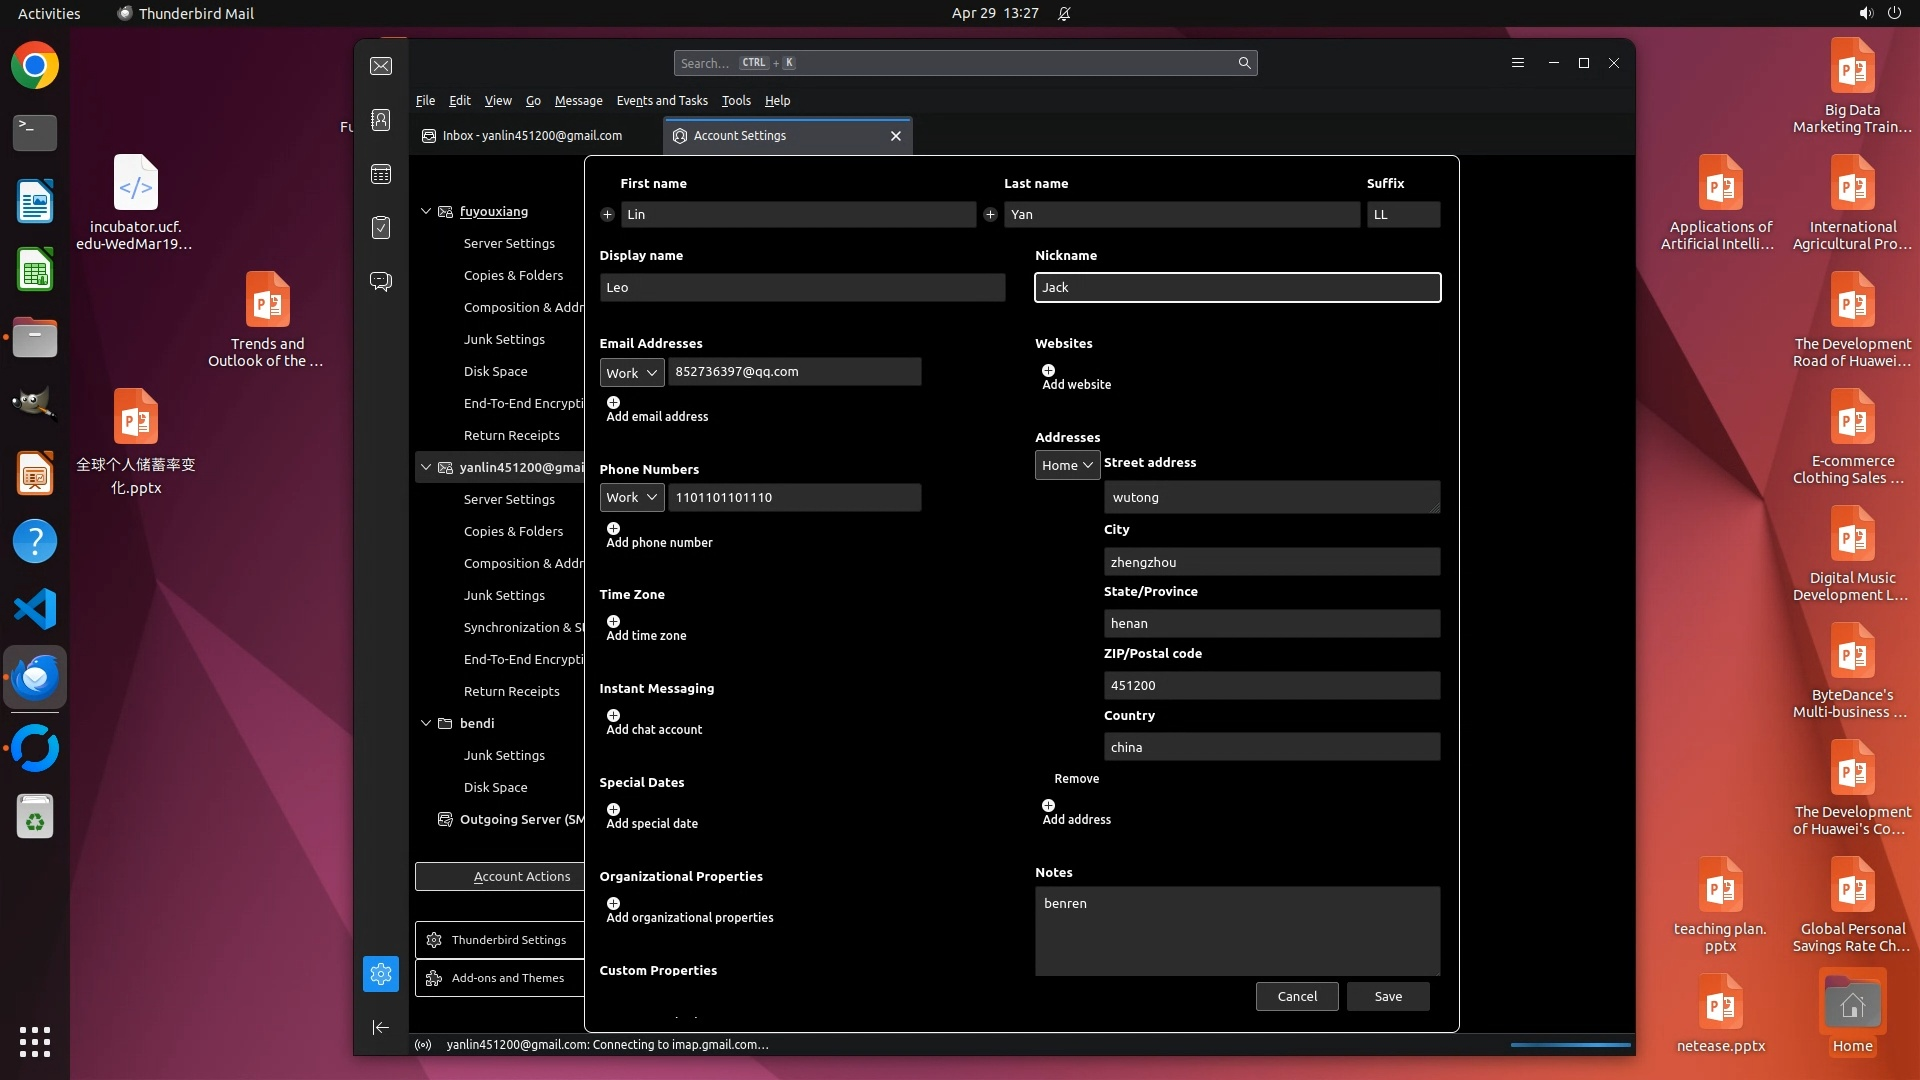Open the Address Book space icon
Viewport: 1920px width, 1080px height.
[381, 120]
